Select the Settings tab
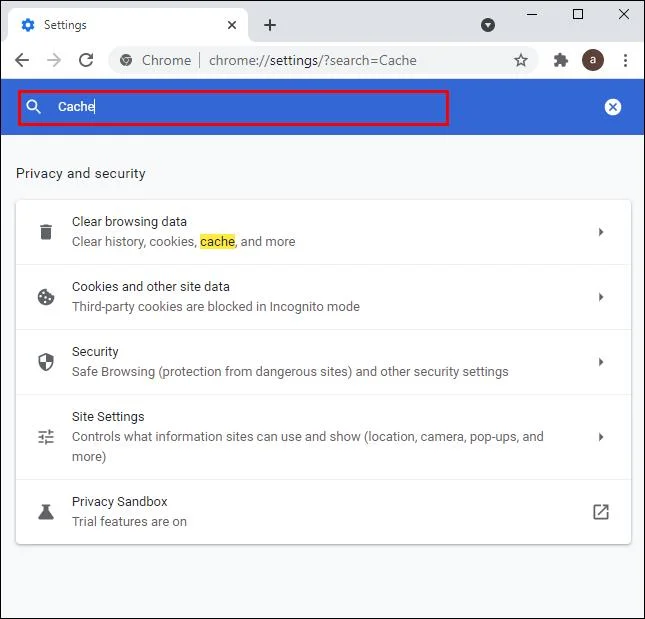The width and height of the screenshot is (645, 619). pos(128,25)
